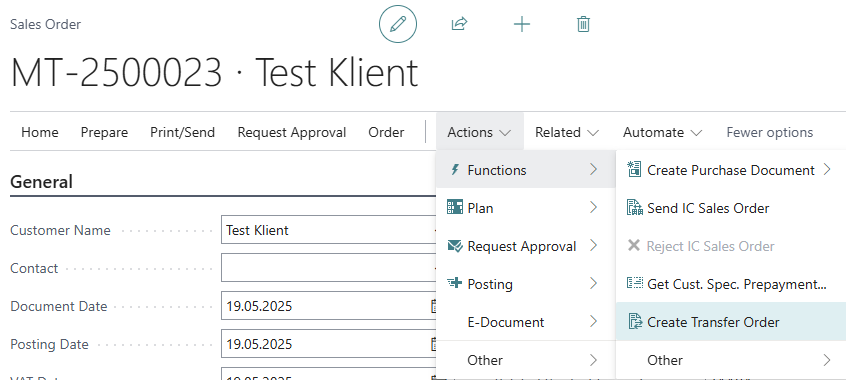Collapse the Actions dropdown menu
The image size is (846, 380).
[479, 132]
